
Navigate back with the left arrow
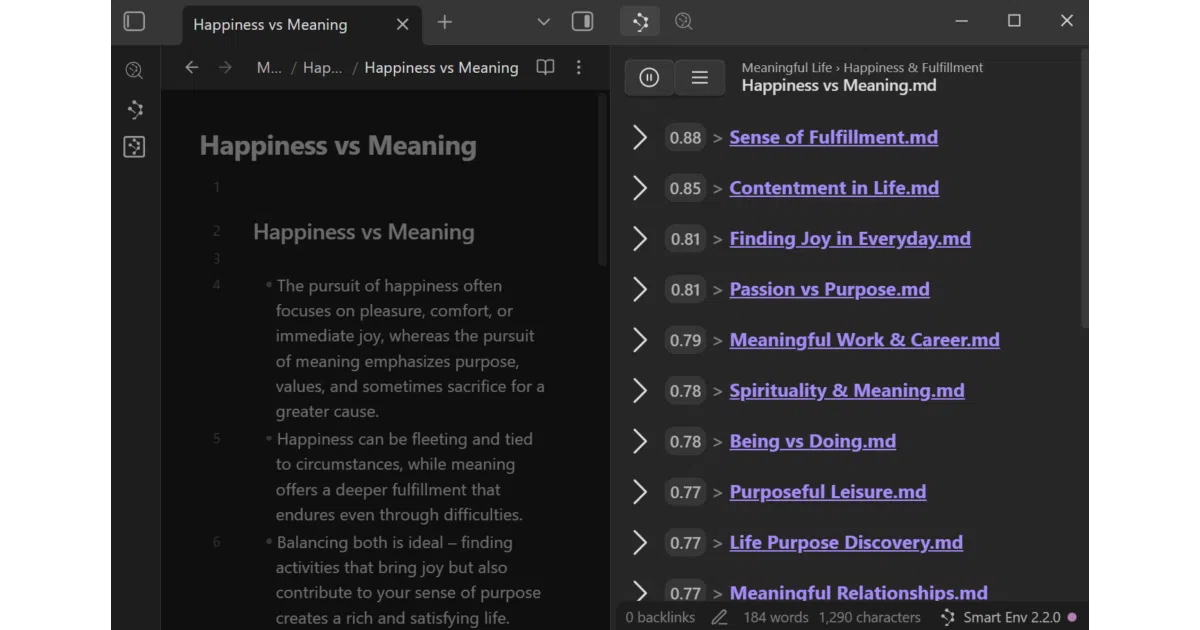192,67
